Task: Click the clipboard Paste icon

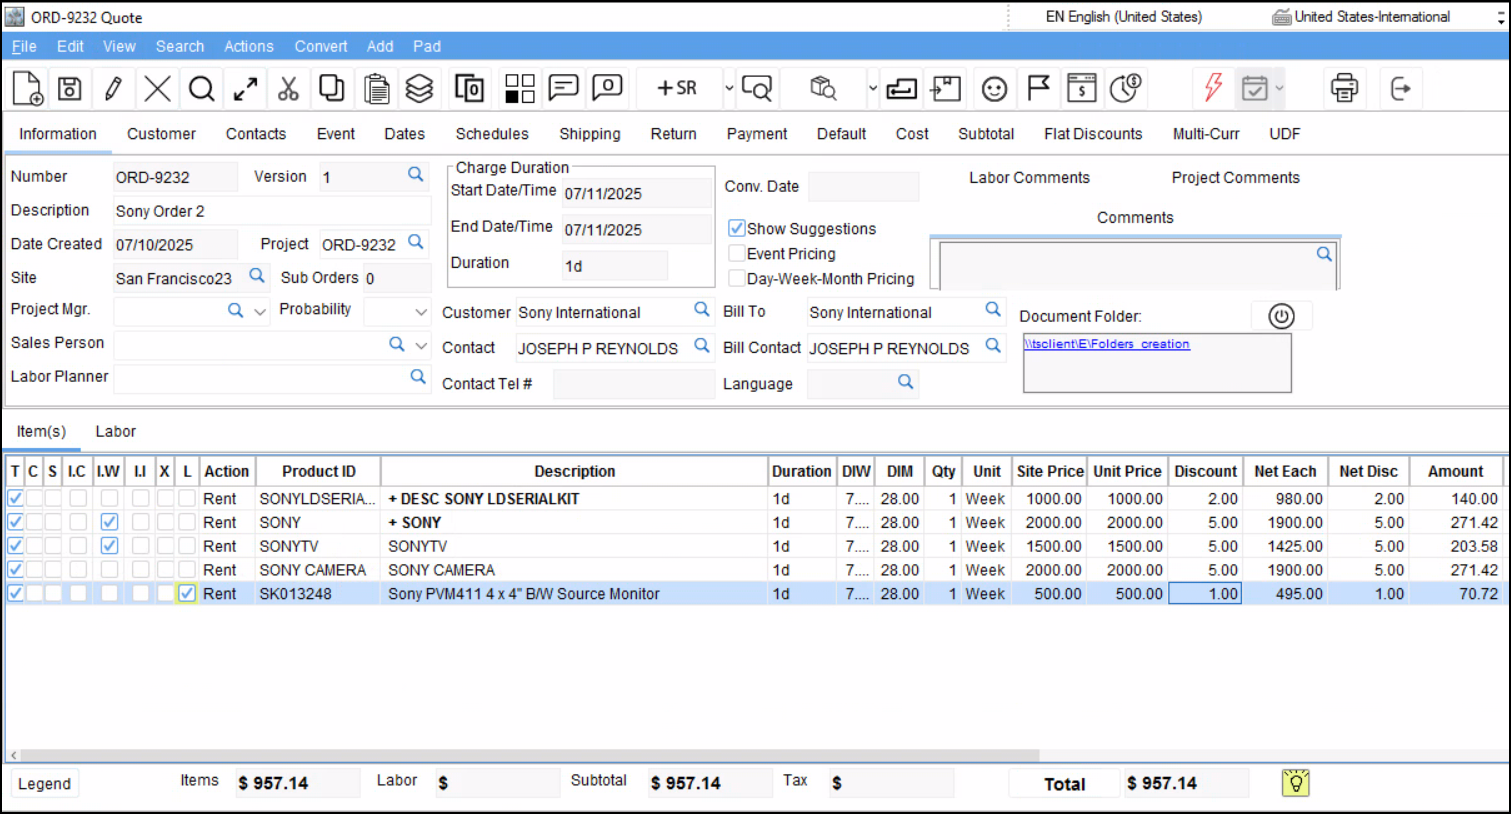Action: (376, 89)
